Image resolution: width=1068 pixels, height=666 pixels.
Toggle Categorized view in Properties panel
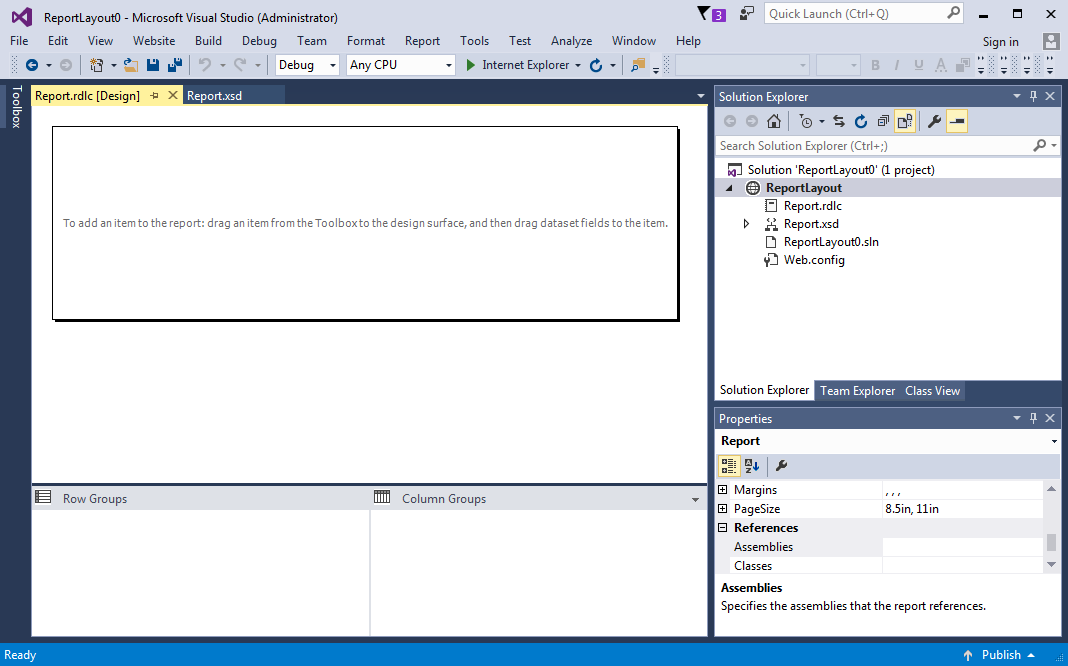729,466
